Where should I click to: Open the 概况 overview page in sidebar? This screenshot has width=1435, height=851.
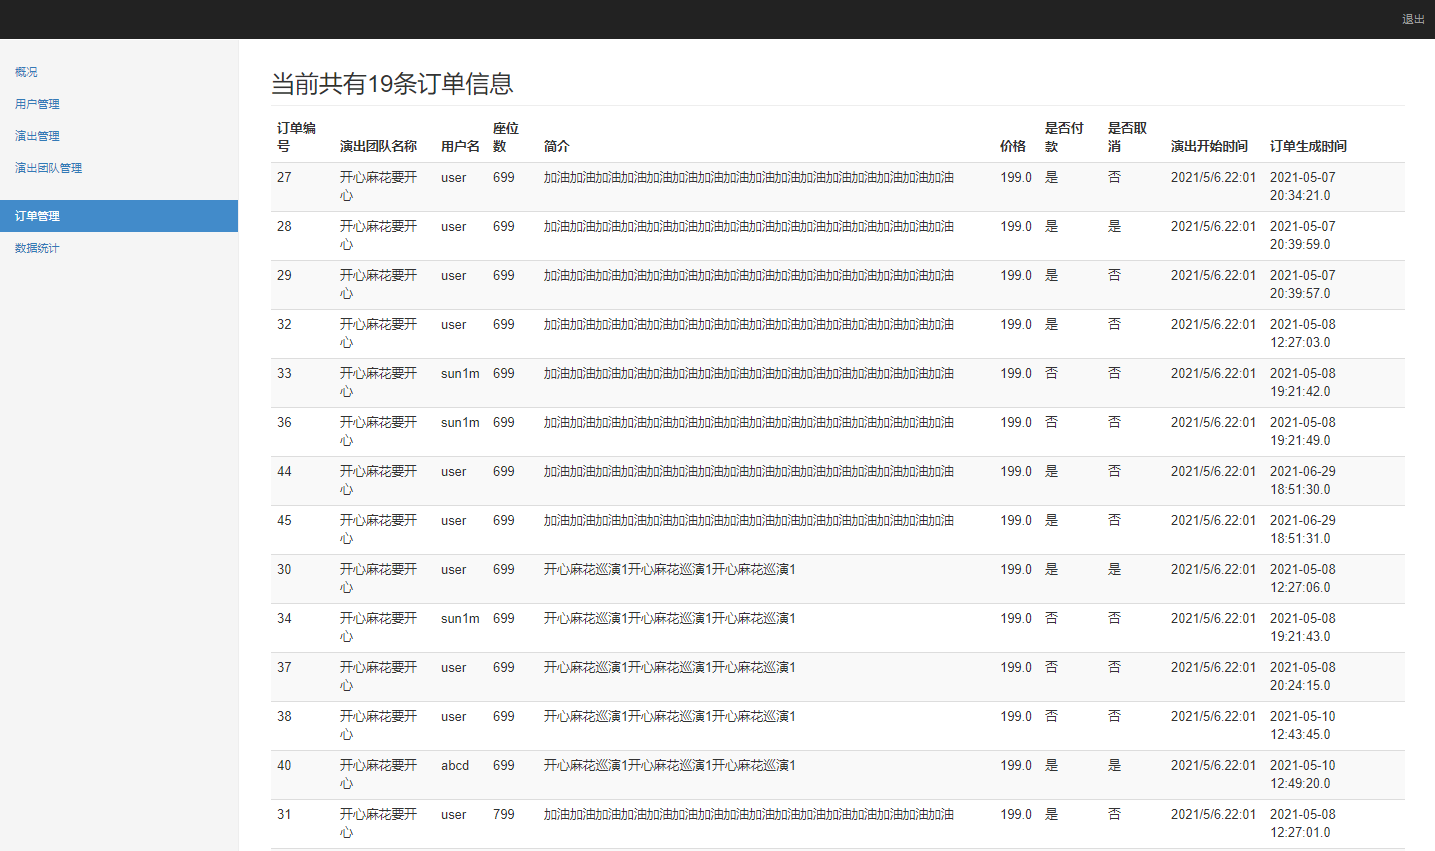click(x=25, y=71)
